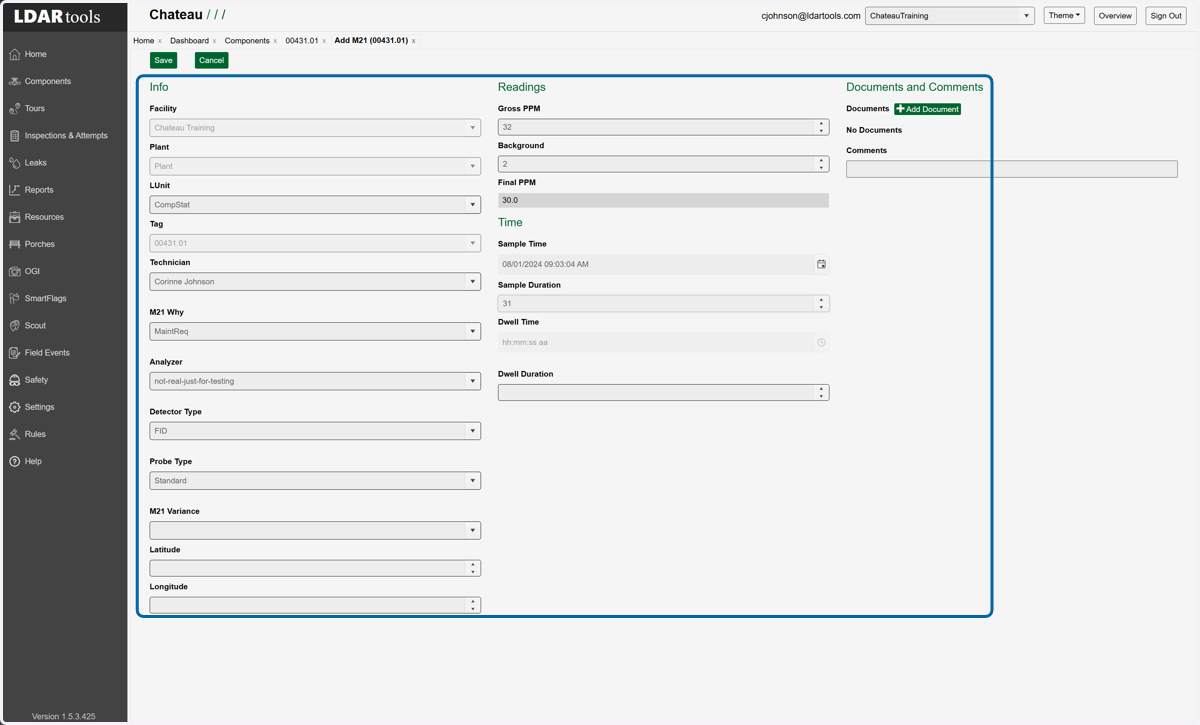Open the LUnit CompStat dropdown

(x=315, y=204)
